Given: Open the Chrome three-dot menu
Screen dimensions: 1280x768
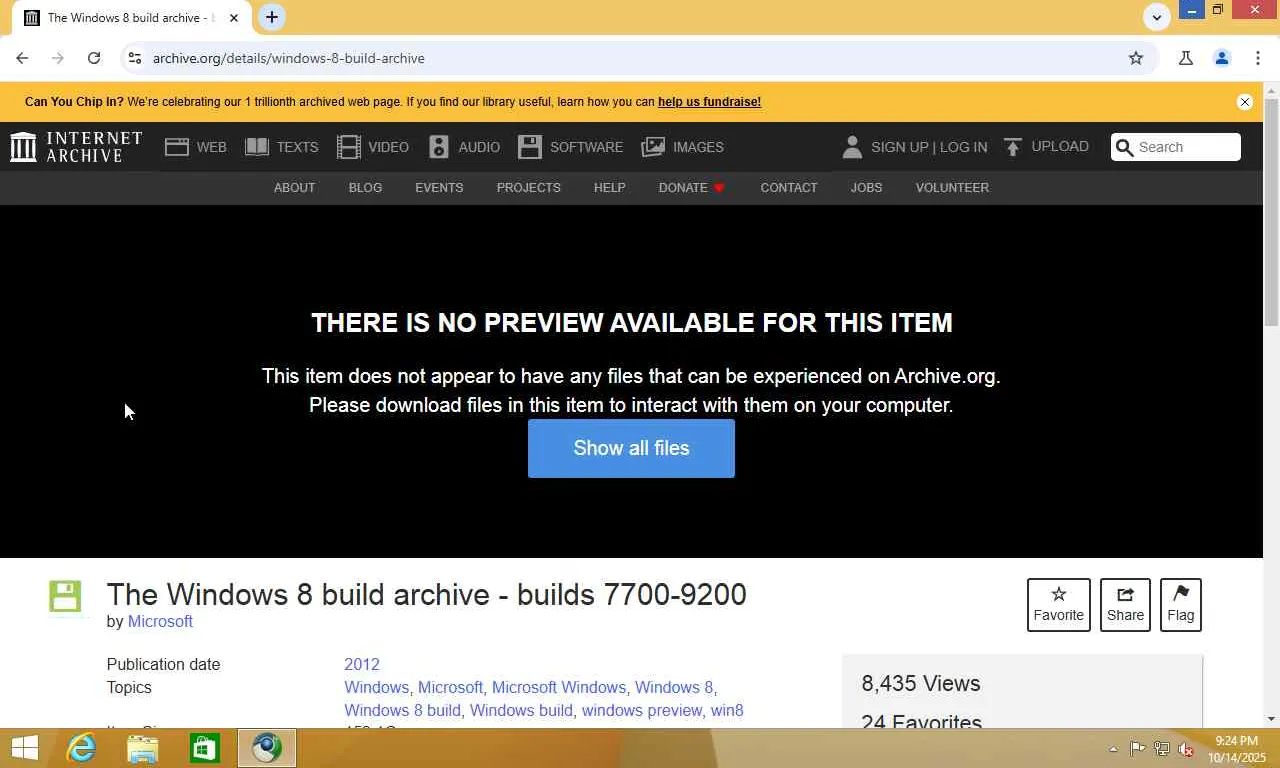Looking at the screenshot, I should [x=1258, y=58].
